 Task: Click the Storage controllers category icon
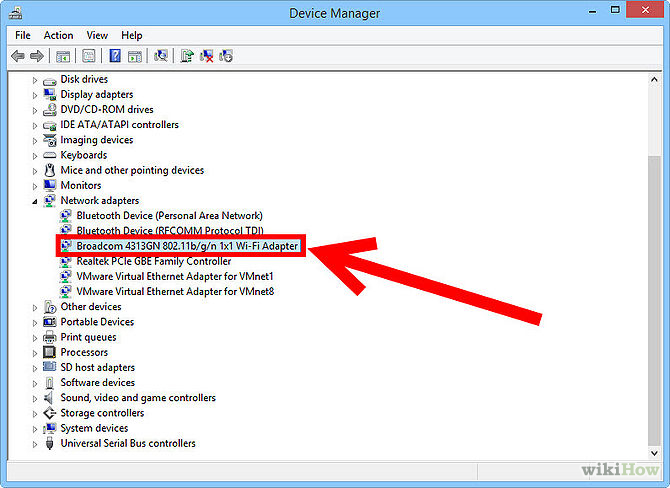[x=50, y=413]
